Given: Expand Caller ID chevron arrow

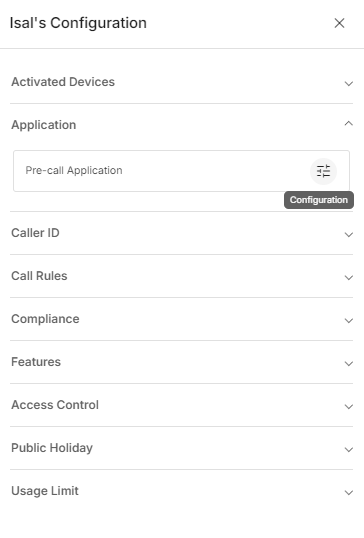Looking at the screenshot, I should click(x=349, y=235).
